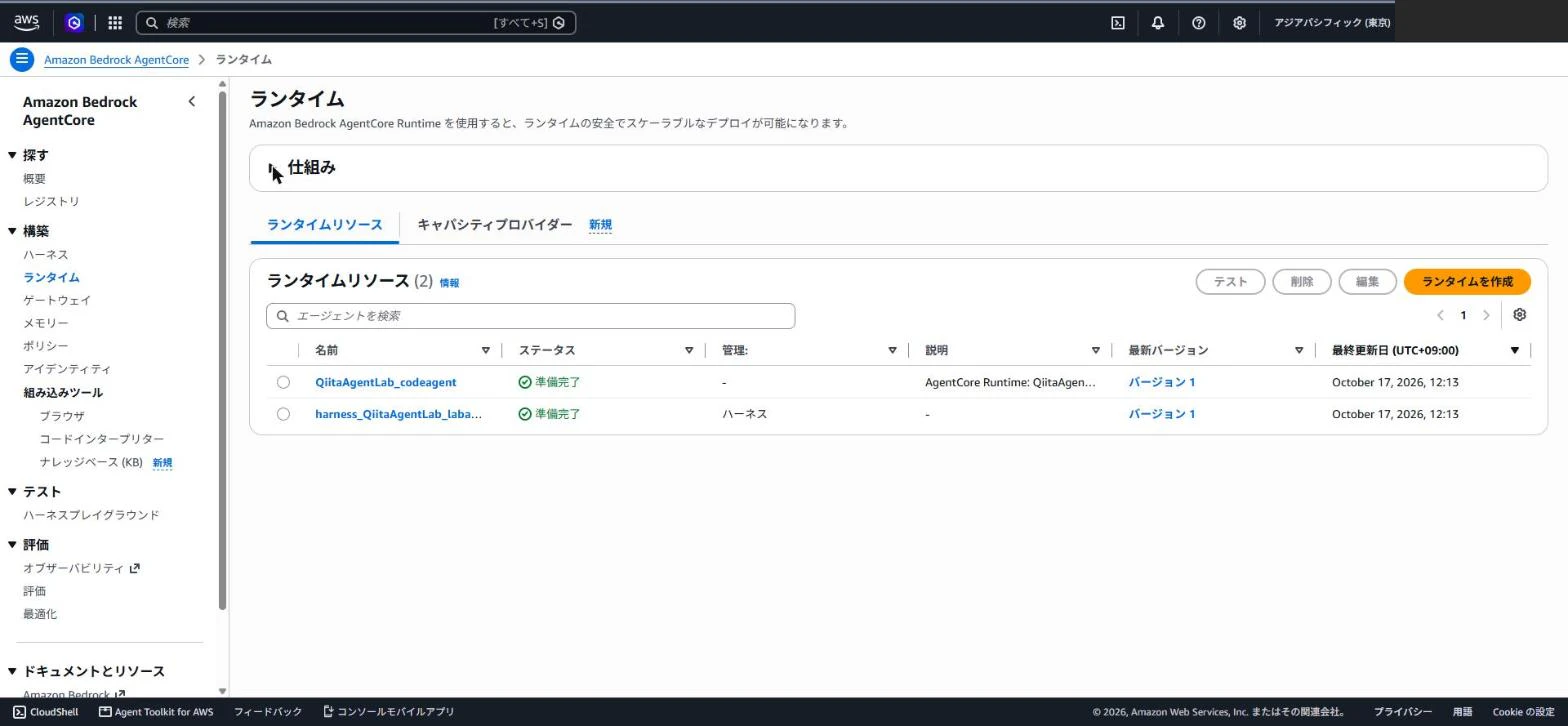Collapse the 探す navigation group

click(x=12, y=155)
